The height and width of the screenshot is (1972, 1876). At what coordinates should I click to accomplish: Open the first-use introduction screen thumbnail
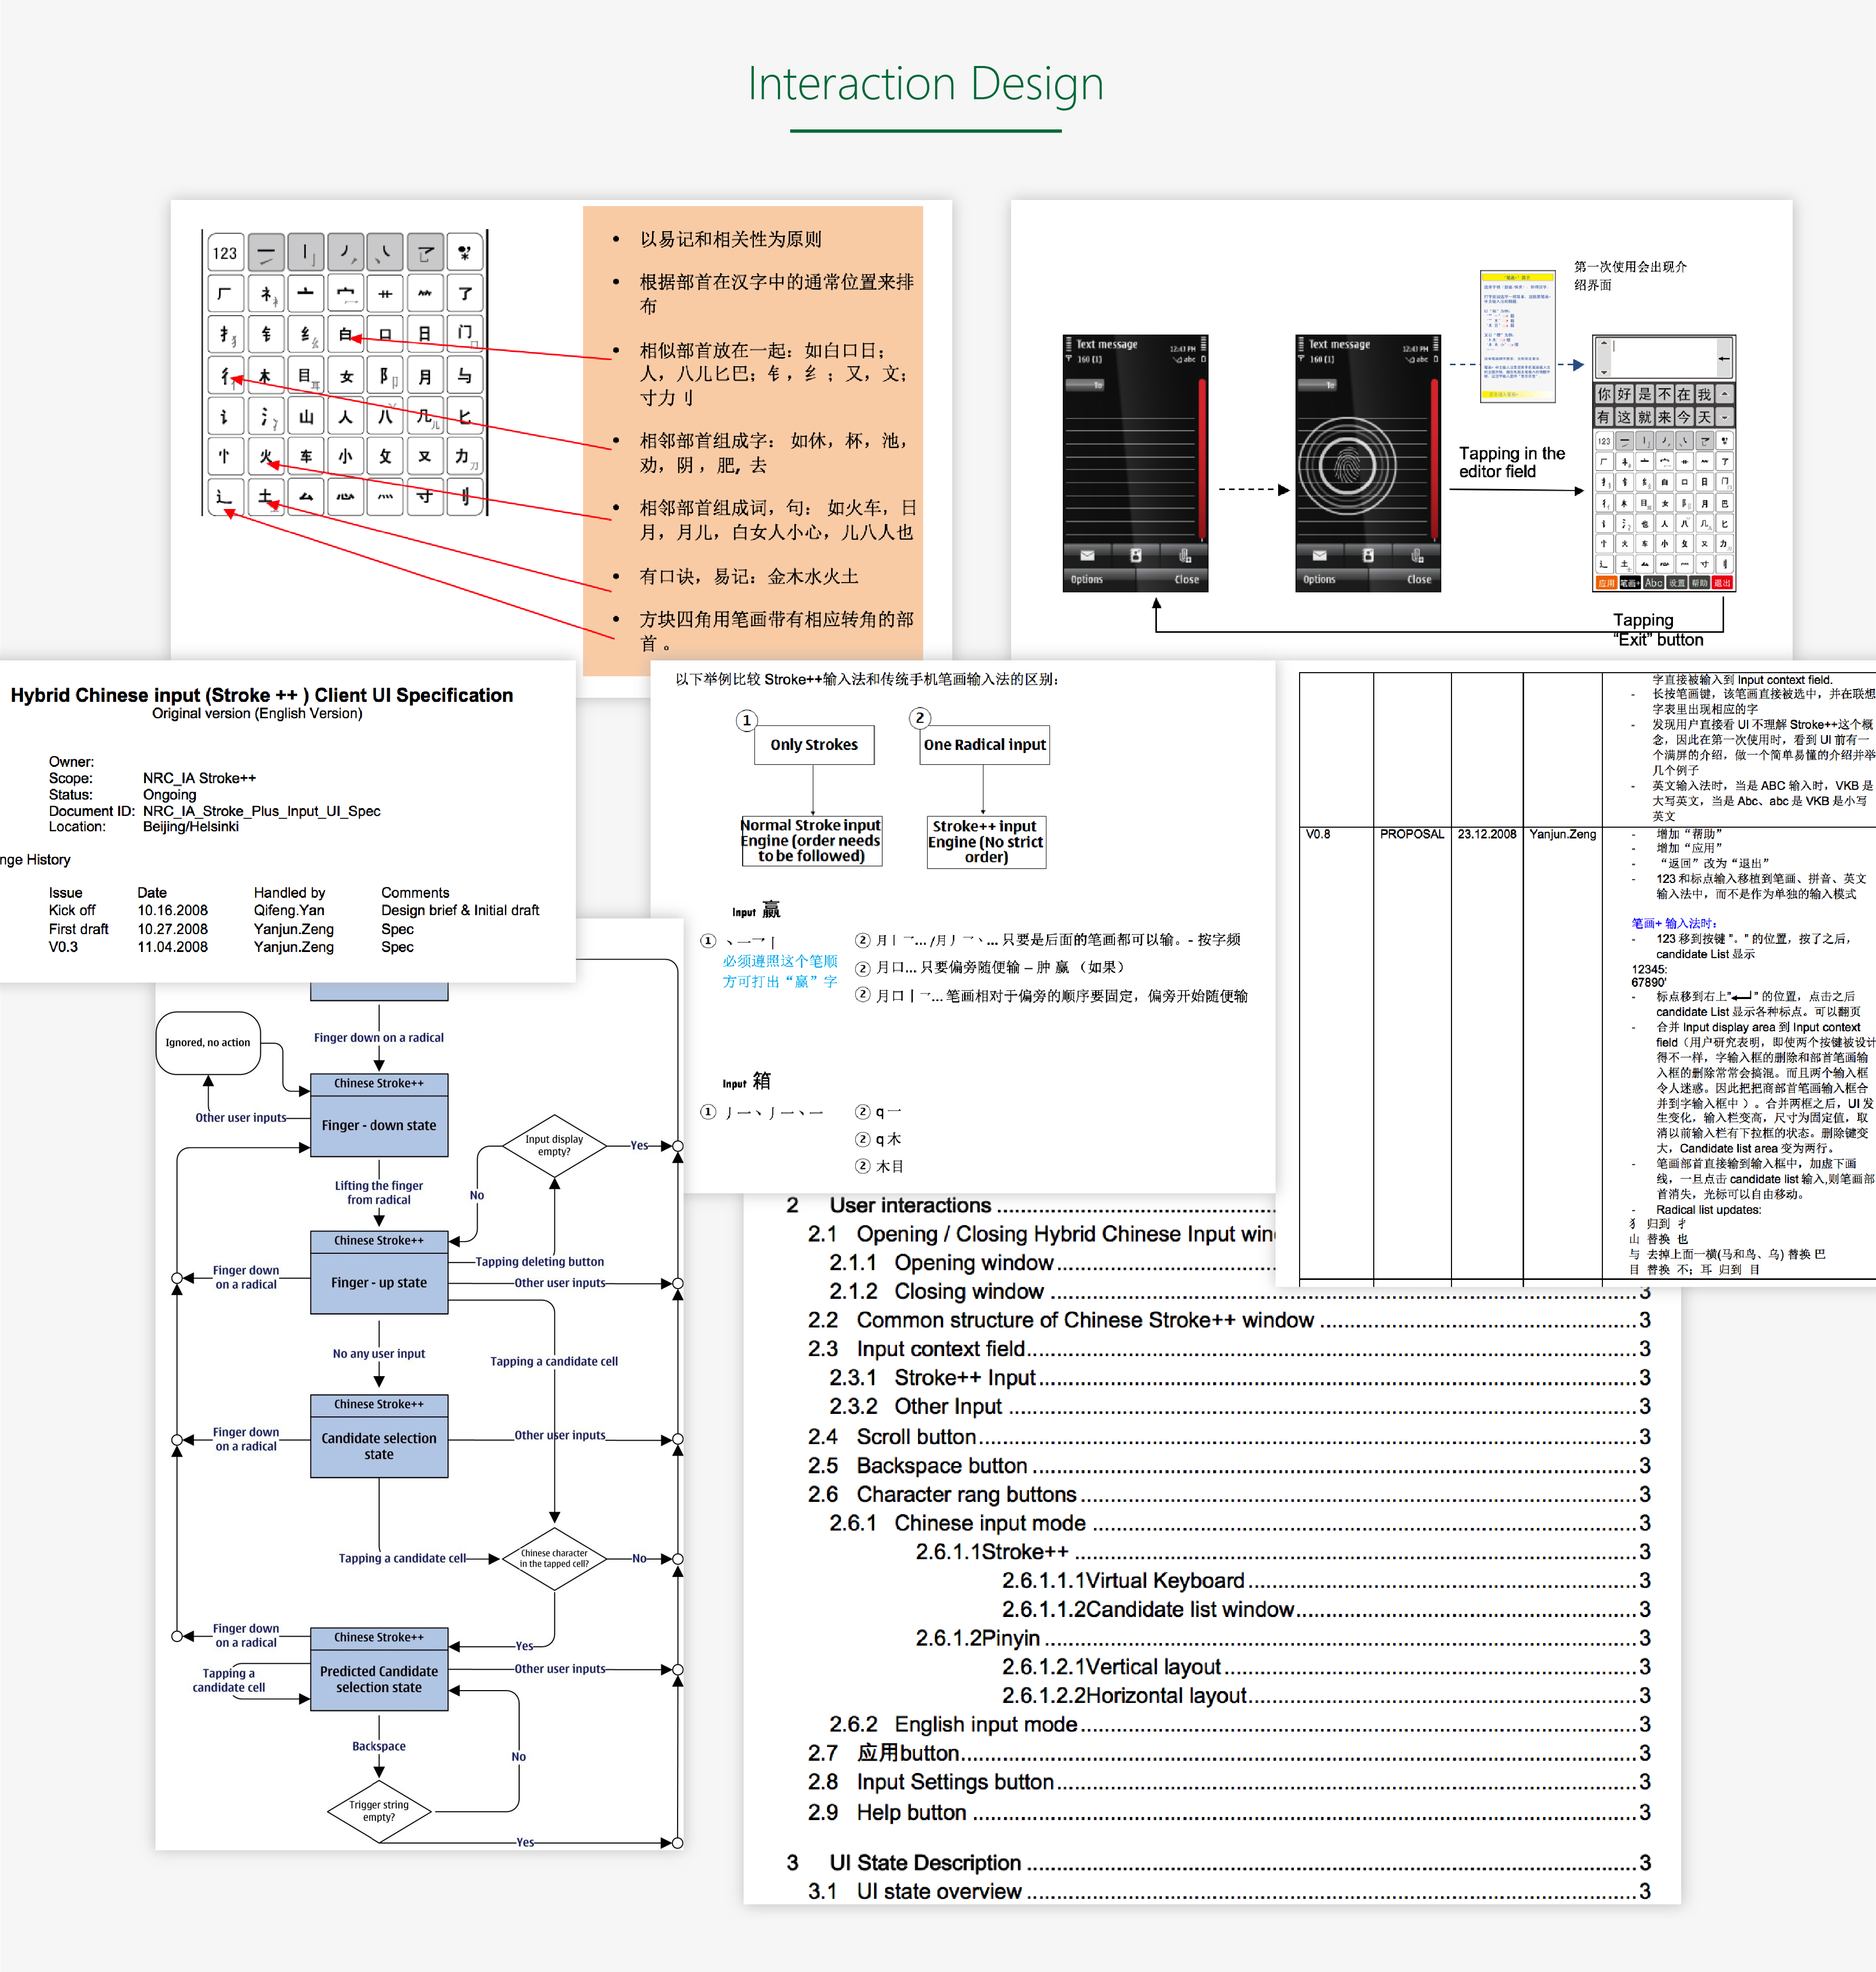1518,336
